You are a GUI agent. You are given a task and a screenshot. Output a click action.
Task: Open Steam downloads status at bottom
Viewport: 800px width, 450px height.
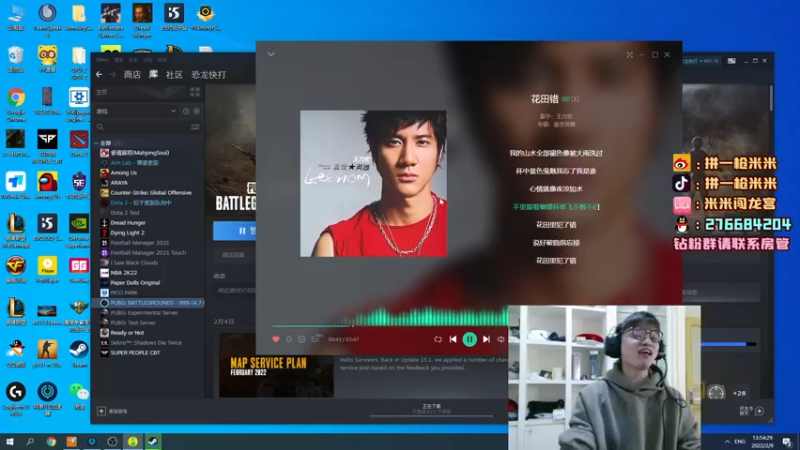pos(431,409)
